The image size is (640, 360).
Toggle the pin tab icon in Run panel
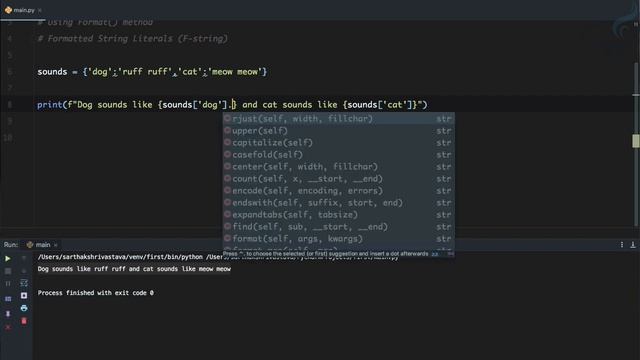pos(8,313)
